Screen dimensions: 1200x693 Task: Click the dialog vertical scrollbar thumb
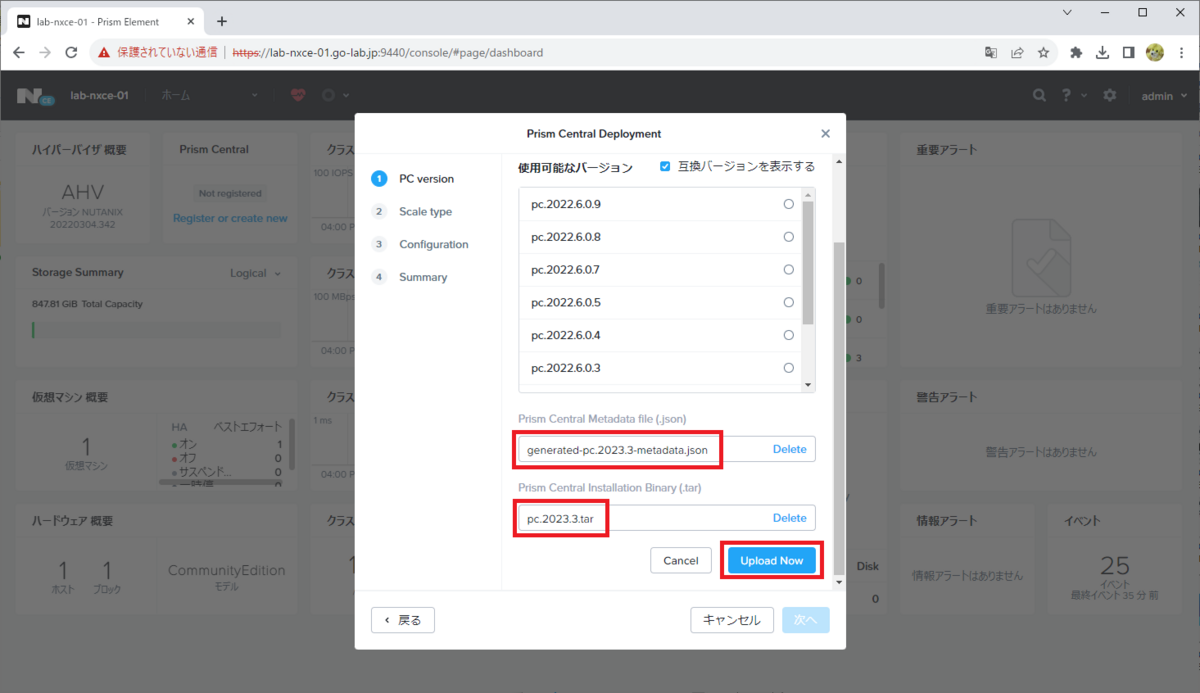click(x=840, y=408)
